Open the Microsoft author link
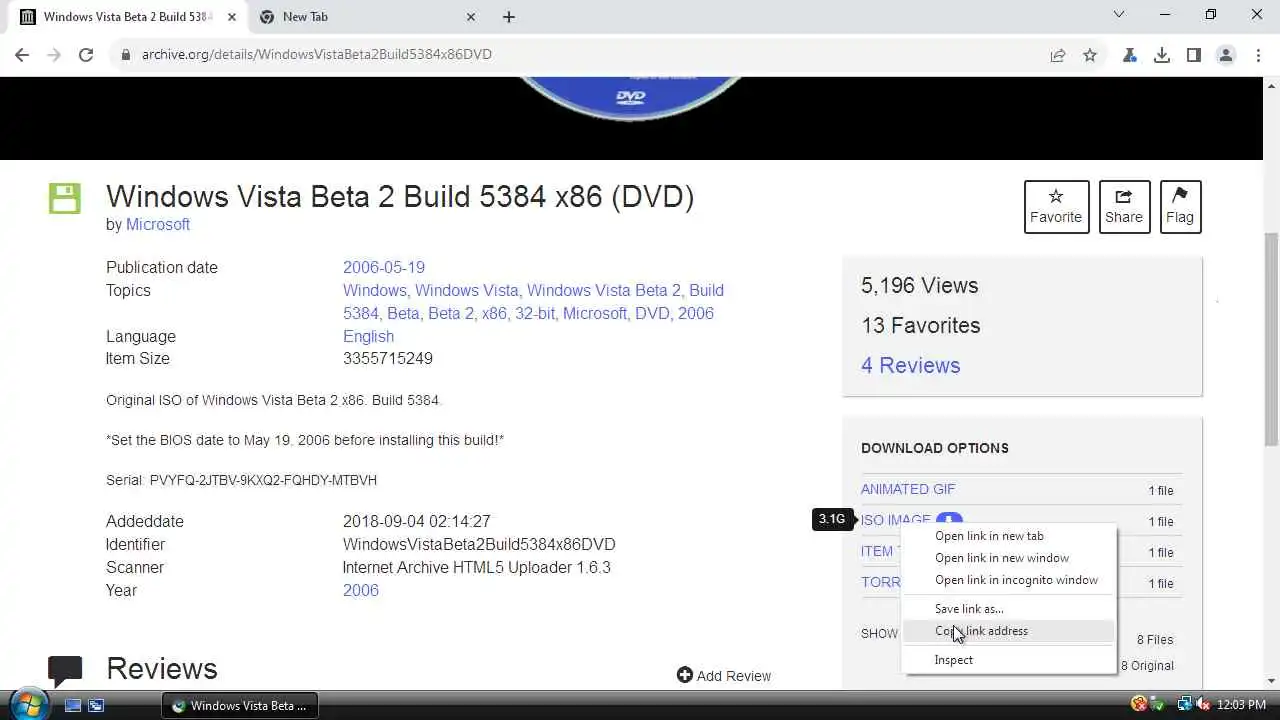Screen dimensions: 1280x720 coord(158,224)
